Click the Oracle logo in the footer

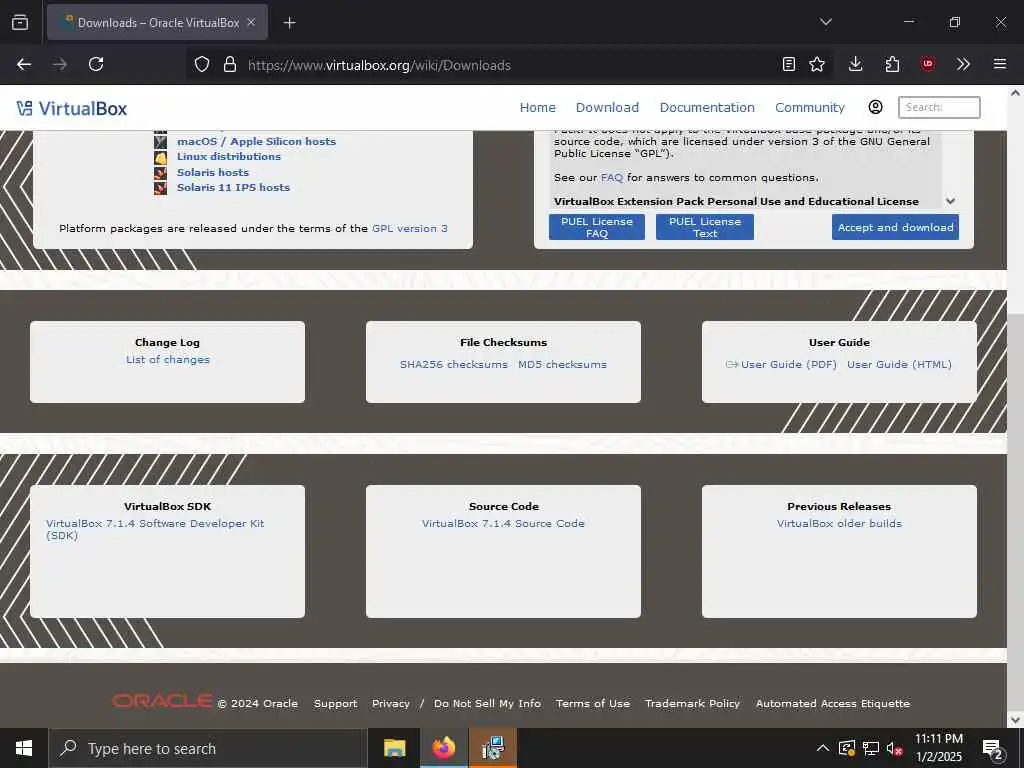click(x=162, y=701)
